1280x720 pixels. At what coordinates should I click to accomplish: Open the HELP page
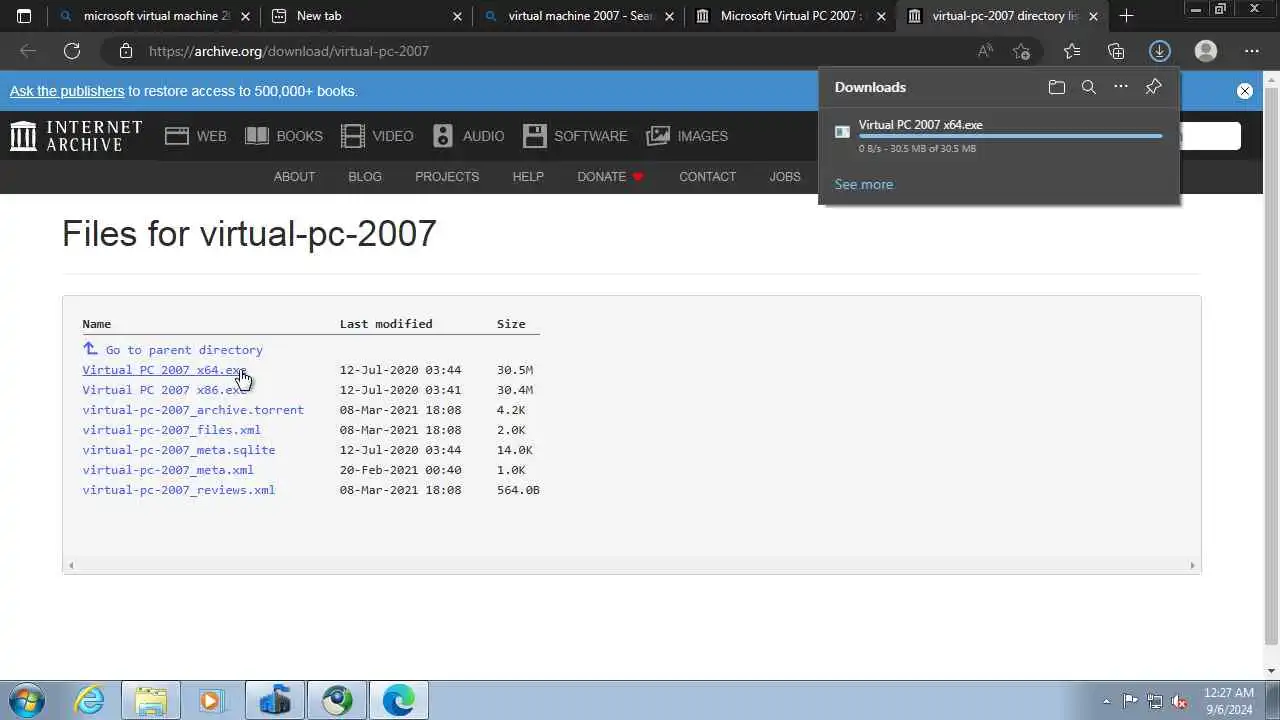[x=528, y=177]
